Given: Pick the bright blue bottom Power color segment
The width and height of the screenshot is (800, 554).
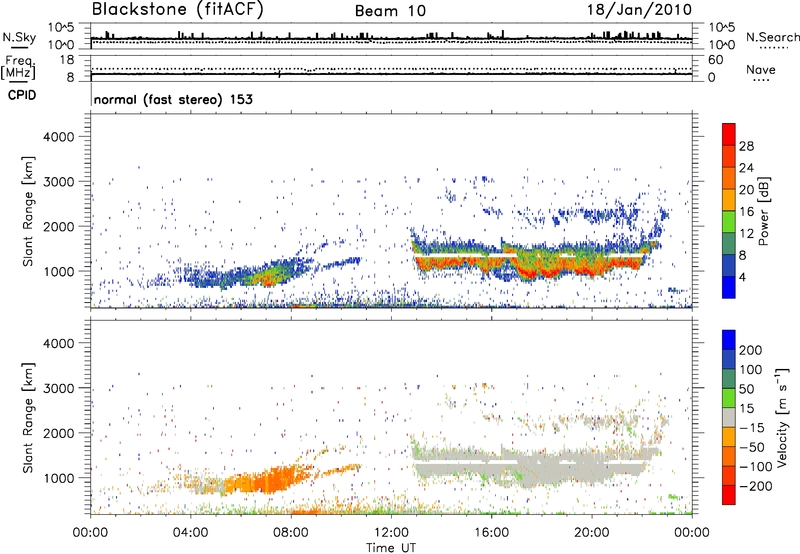Looking at the screenshot, I should 729,287.
